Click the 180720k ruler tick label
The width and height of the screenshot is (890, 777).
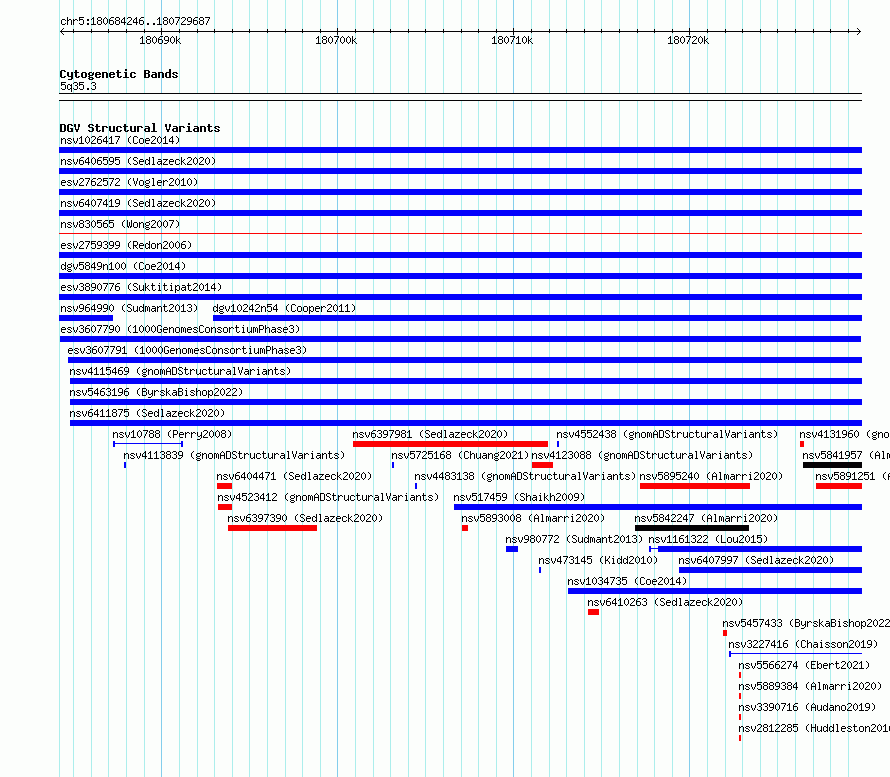pos(688,40)
